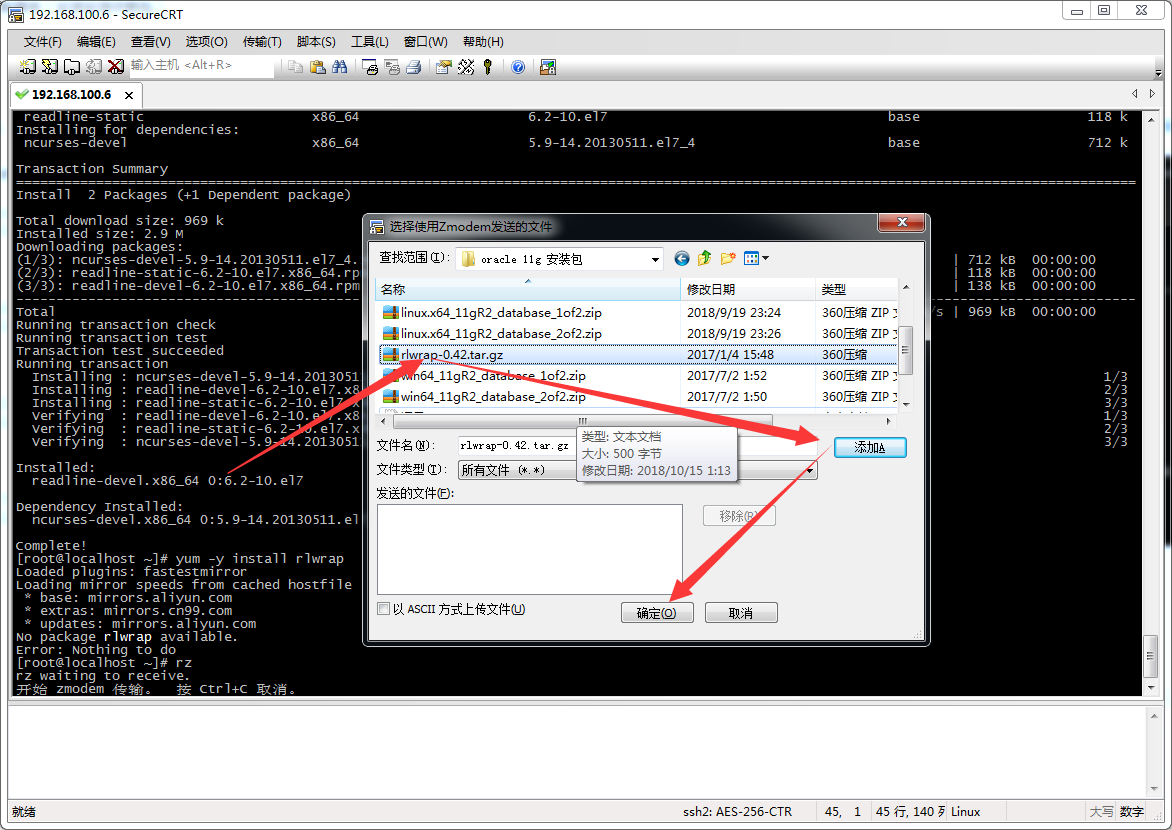Open the 编辑(E) menu
1172x830 pixels.
point(96,42)
